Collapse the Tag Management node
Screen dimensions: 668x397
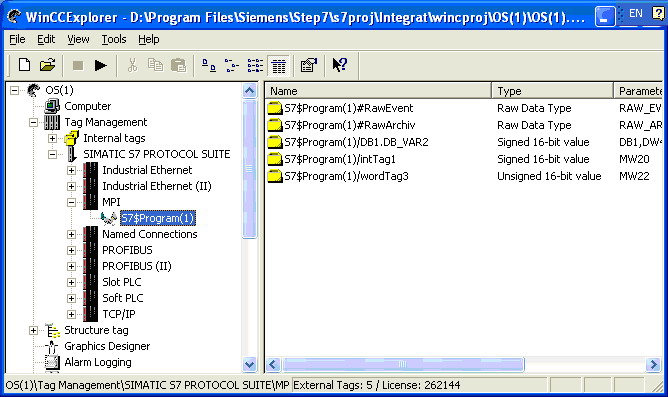(x=33, y=123)
